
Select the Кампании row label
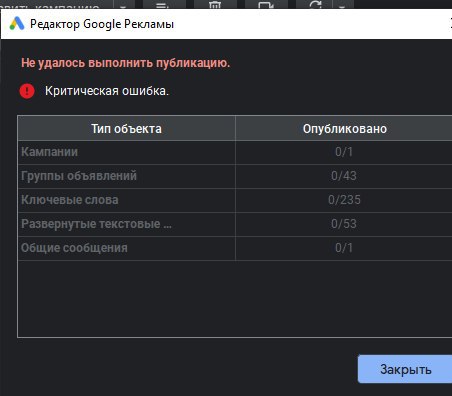click(x=49, y=152)
